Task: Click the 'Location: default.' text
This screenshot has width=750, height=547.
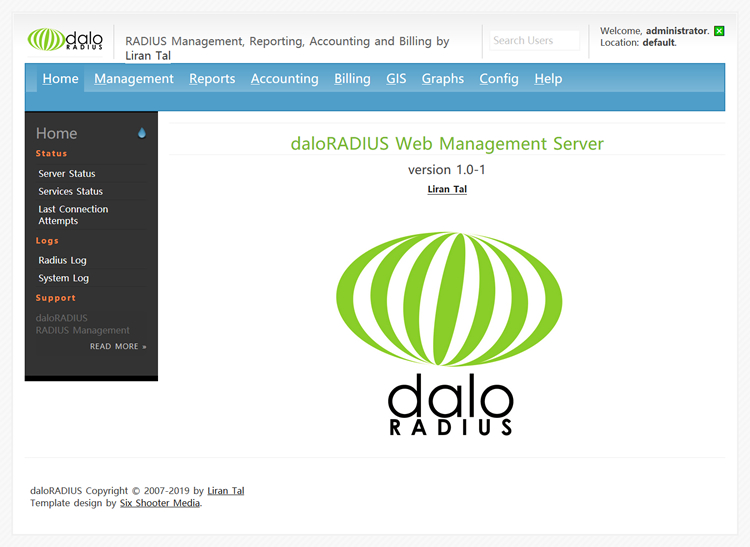Action: tap(639, 43)
